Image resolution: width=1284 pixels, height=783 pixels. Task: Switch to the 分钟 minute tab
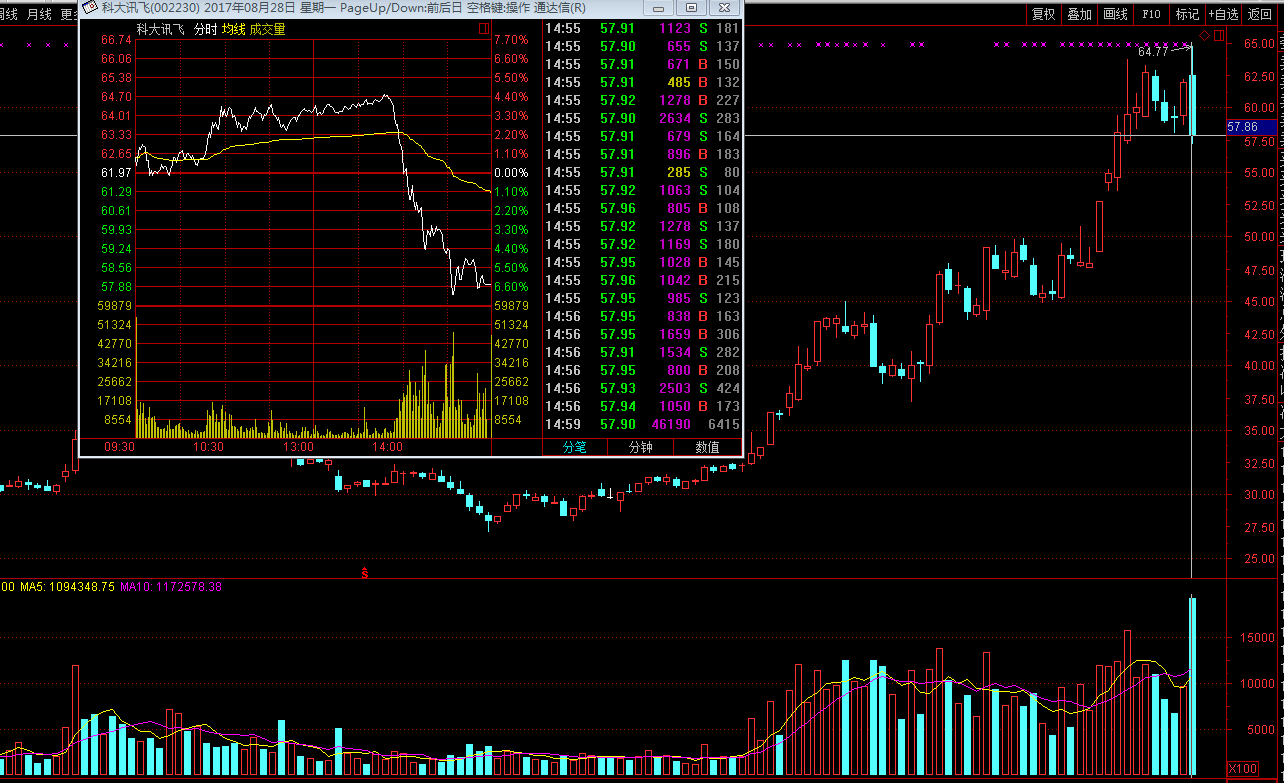(641, 447)
